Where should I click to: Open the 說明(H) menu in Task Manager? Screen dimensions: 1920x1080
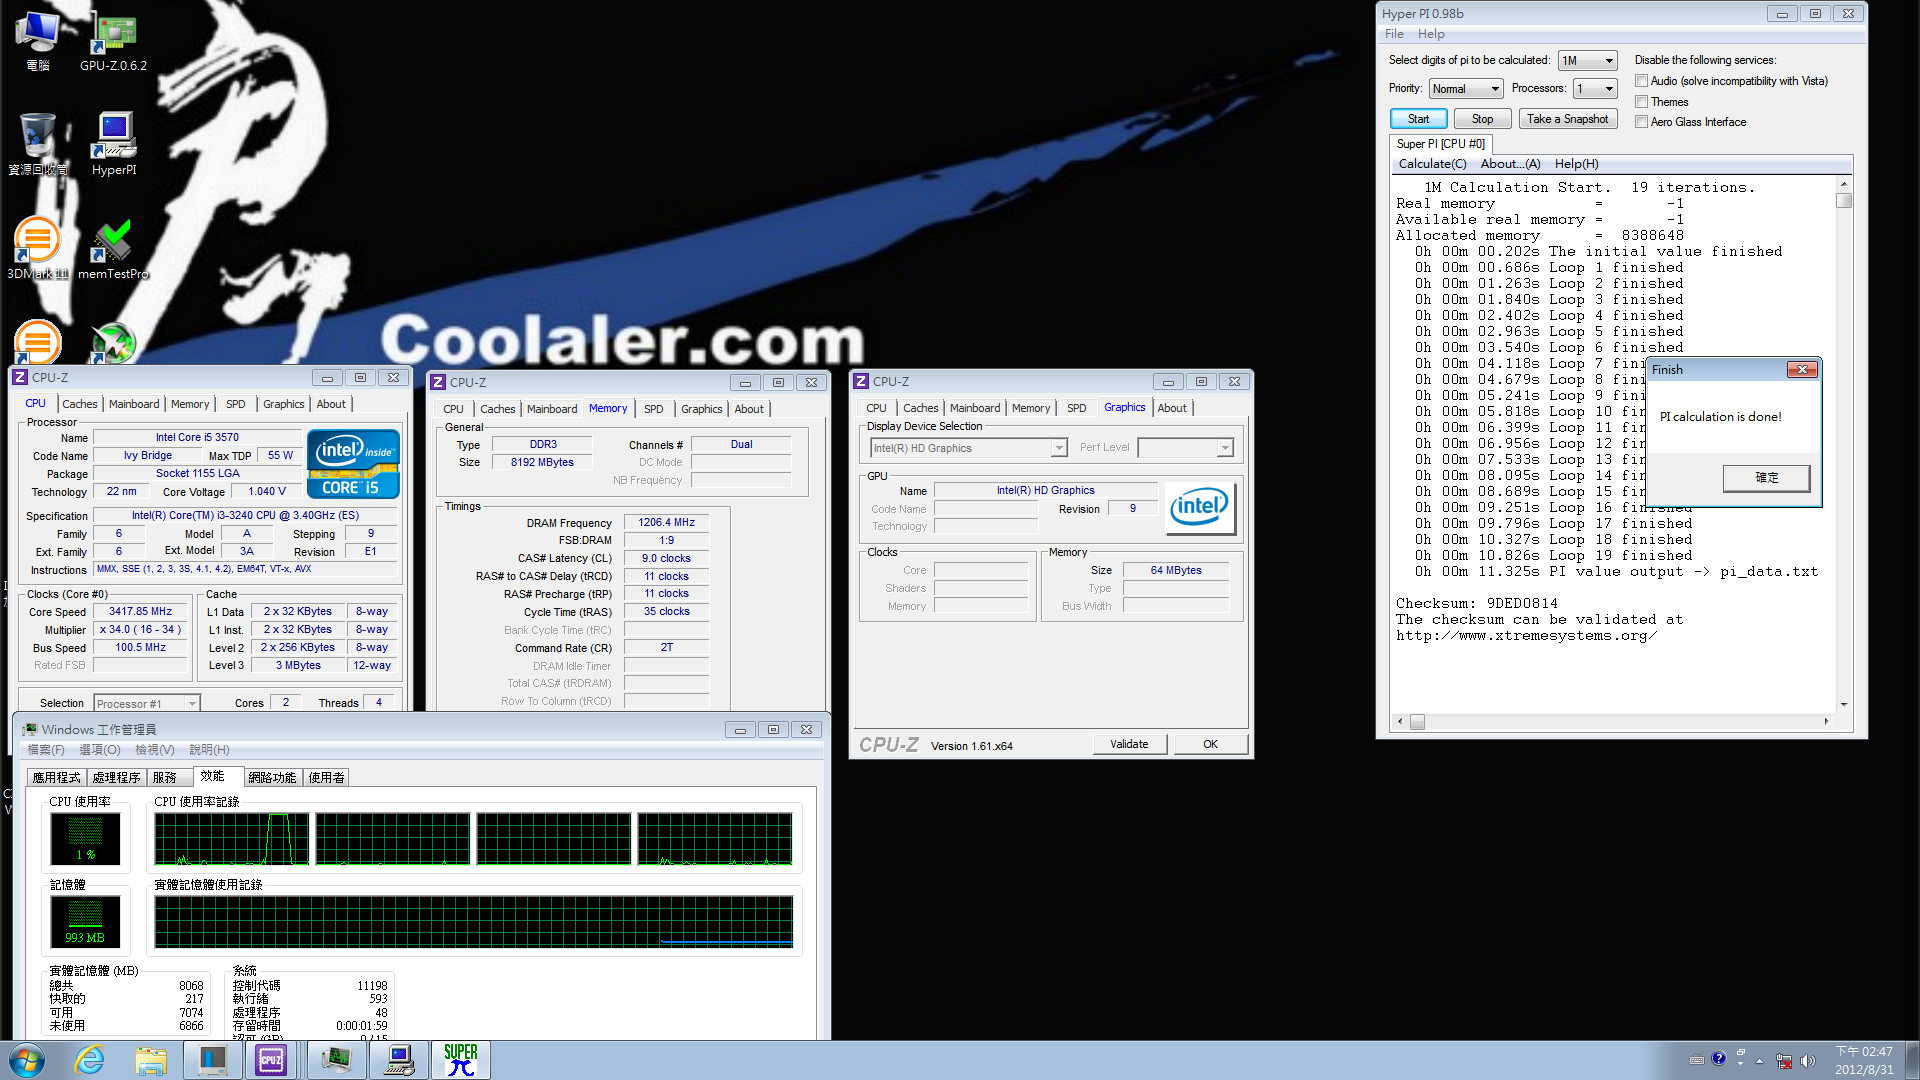209,750
